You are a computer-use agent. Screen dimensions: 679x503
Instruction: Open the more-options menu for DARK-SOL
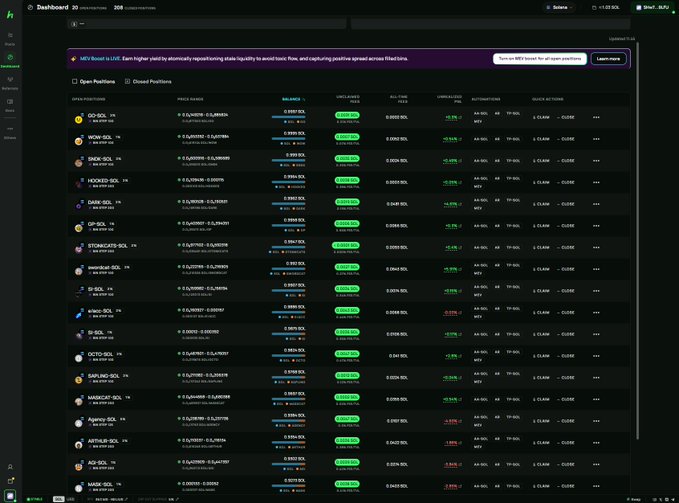coord(596,204)
